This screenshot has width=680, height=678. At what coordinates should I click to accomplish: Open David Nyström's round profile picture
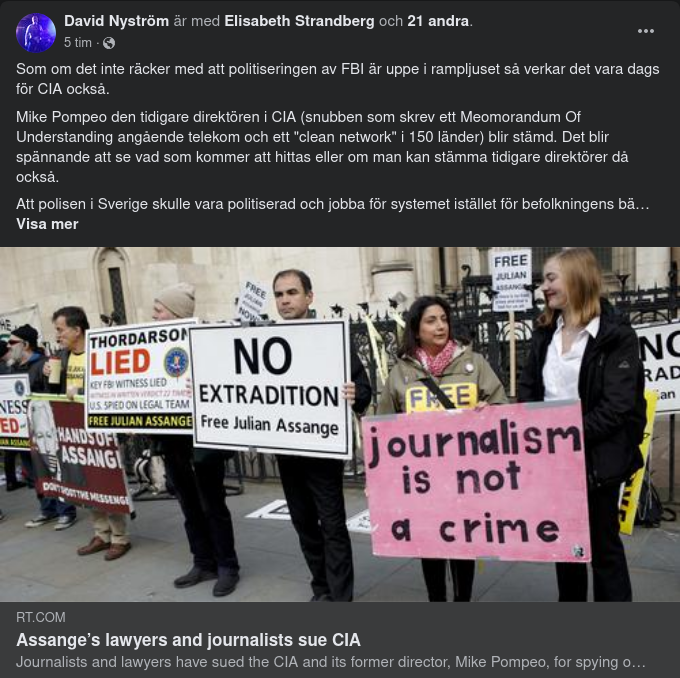36,33
